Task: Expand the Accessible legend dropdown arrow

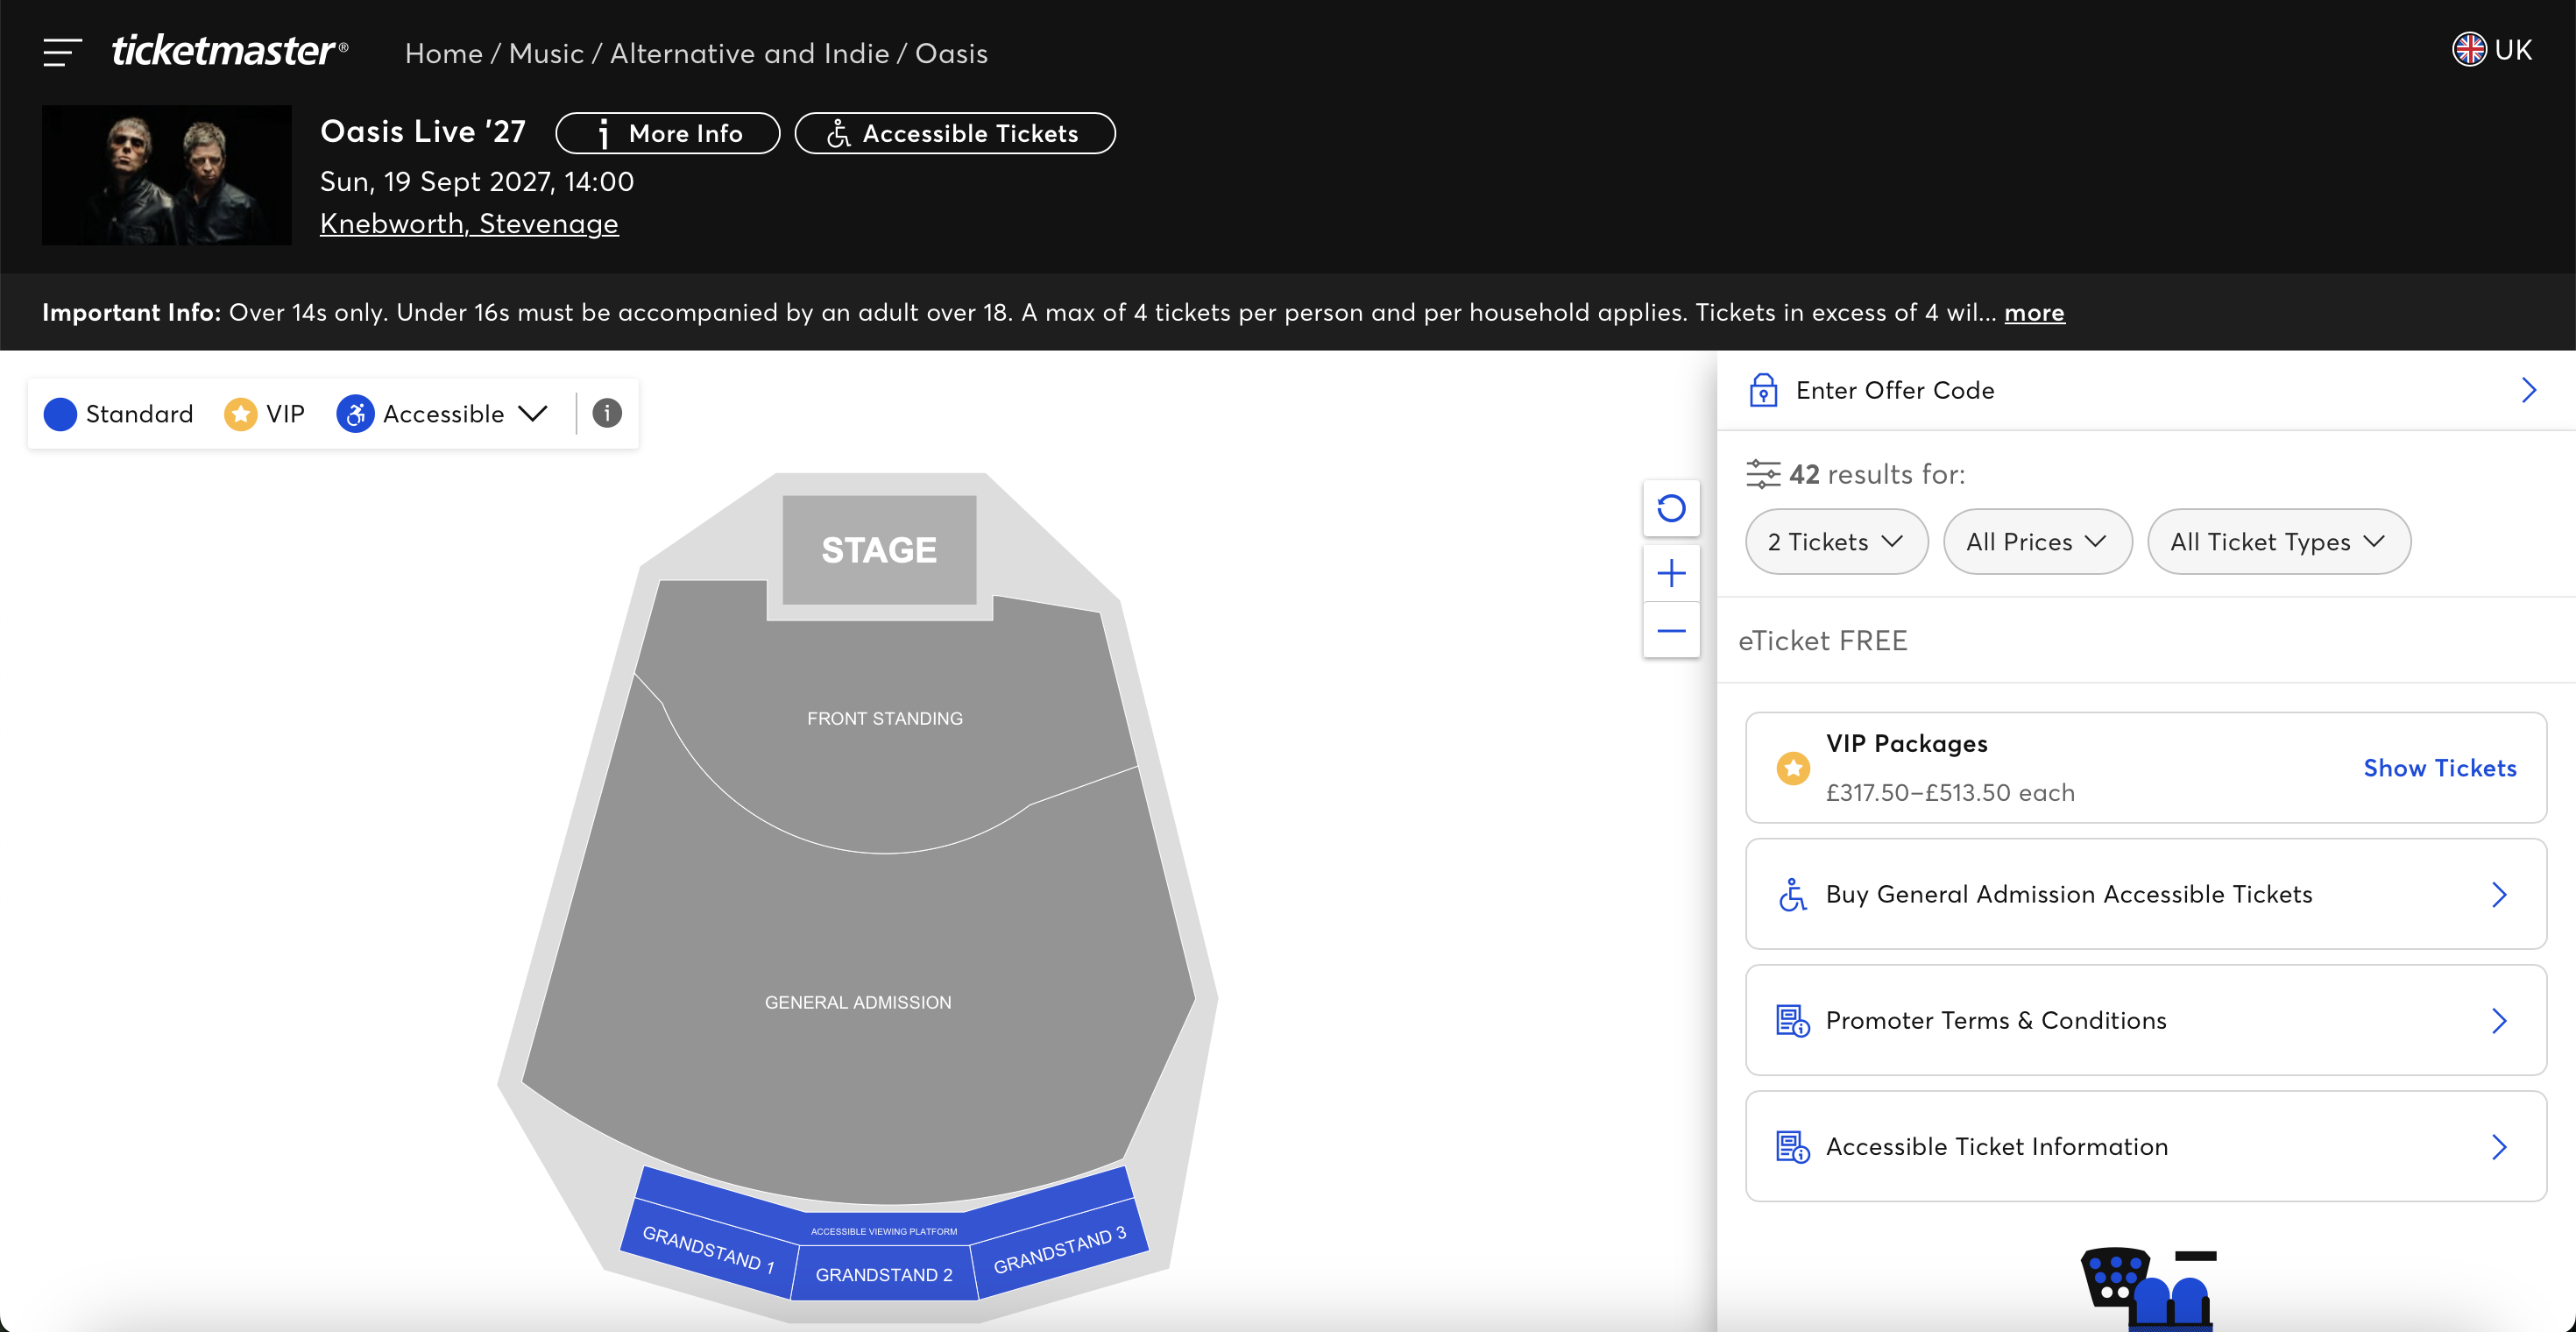Action: (x=533, y=414)
